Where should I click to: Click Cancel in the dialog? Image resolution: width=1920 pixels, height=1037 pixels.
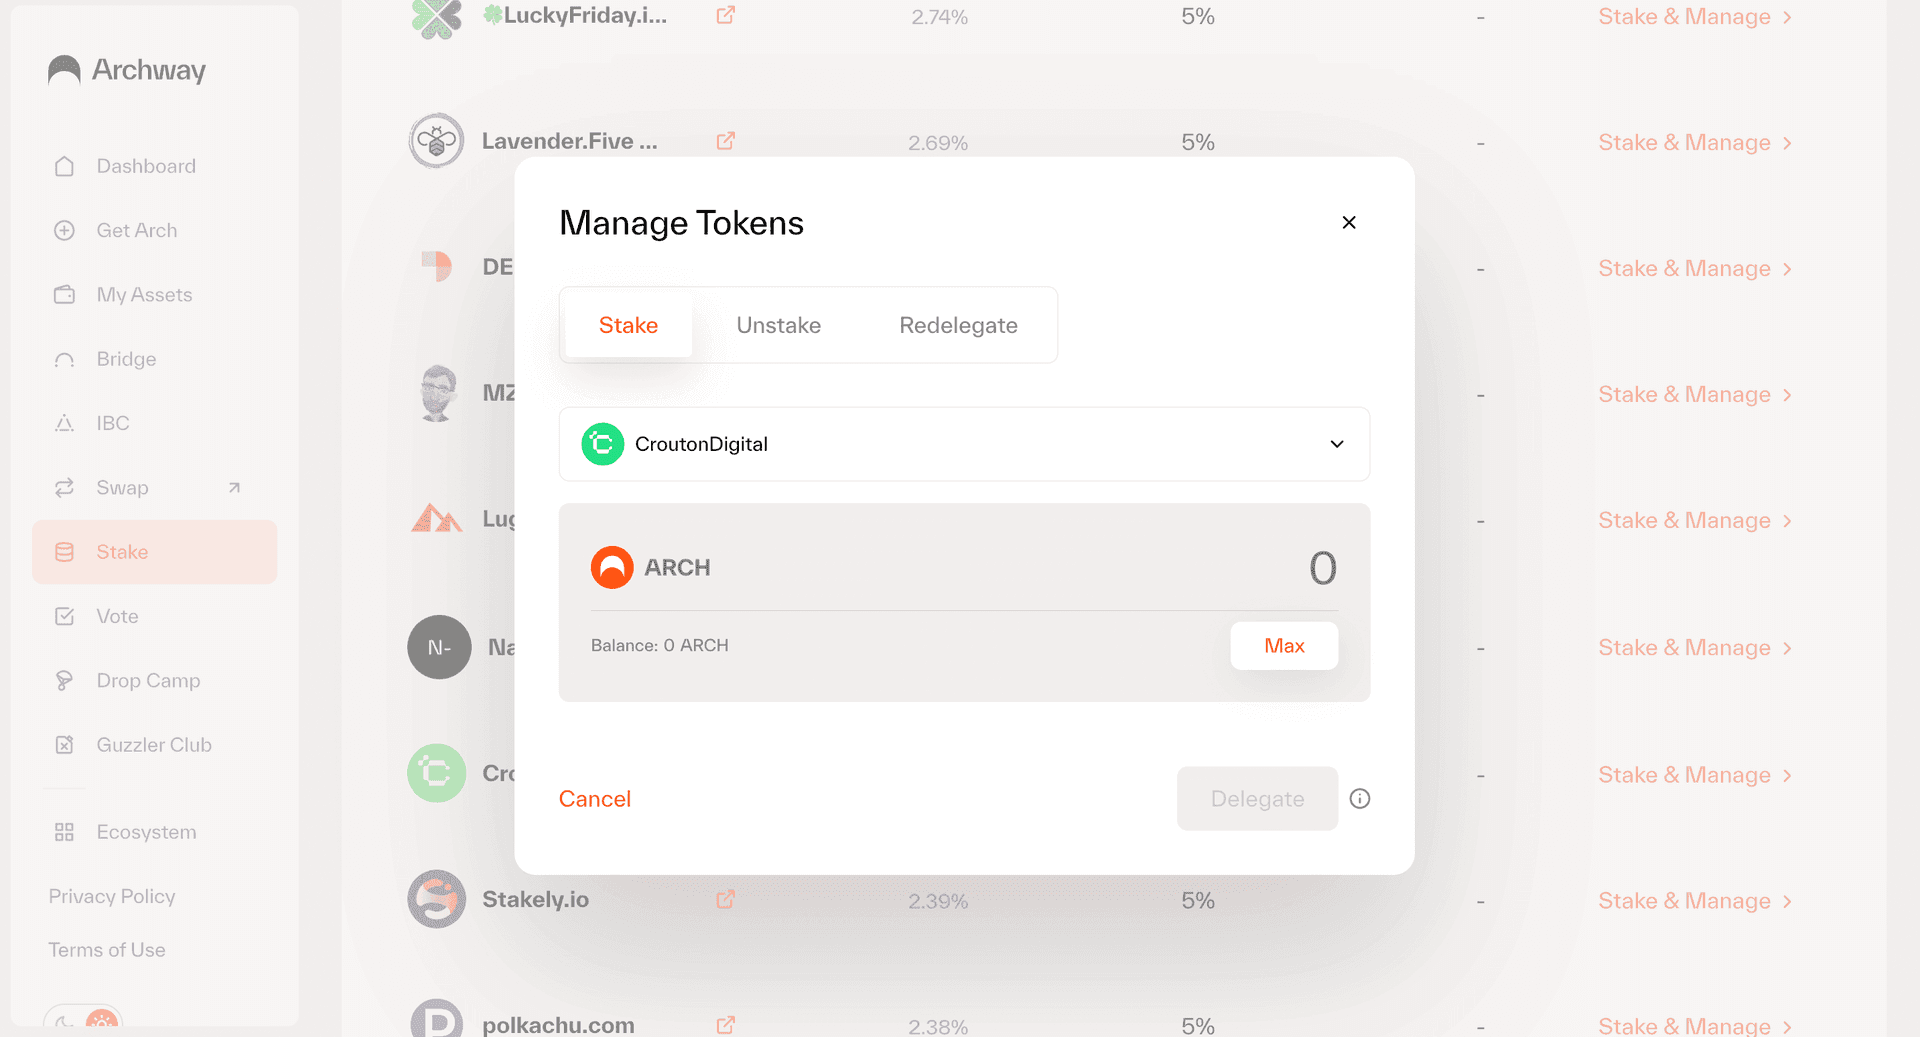point(594,799)
